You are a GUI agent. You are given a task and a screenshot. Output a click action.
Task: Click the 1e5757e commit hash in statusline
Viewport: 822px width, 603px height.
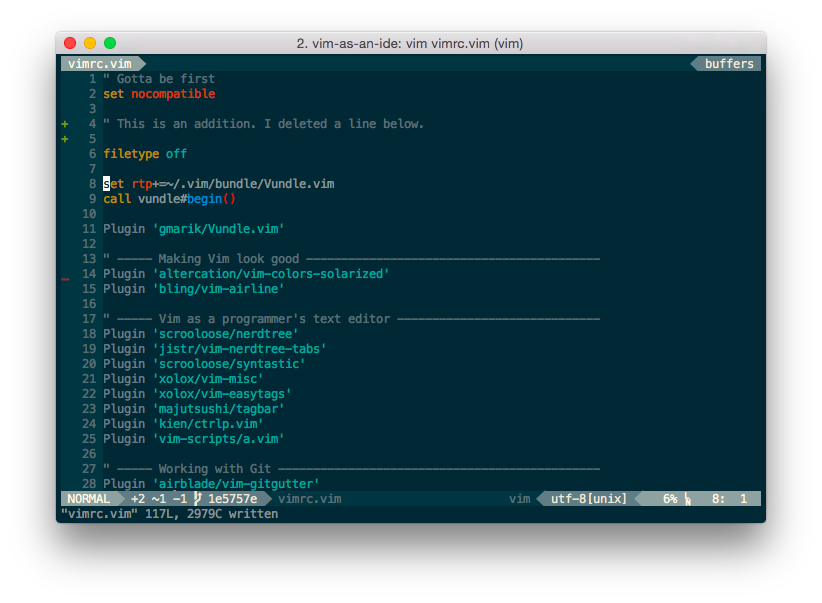[233, 499]
